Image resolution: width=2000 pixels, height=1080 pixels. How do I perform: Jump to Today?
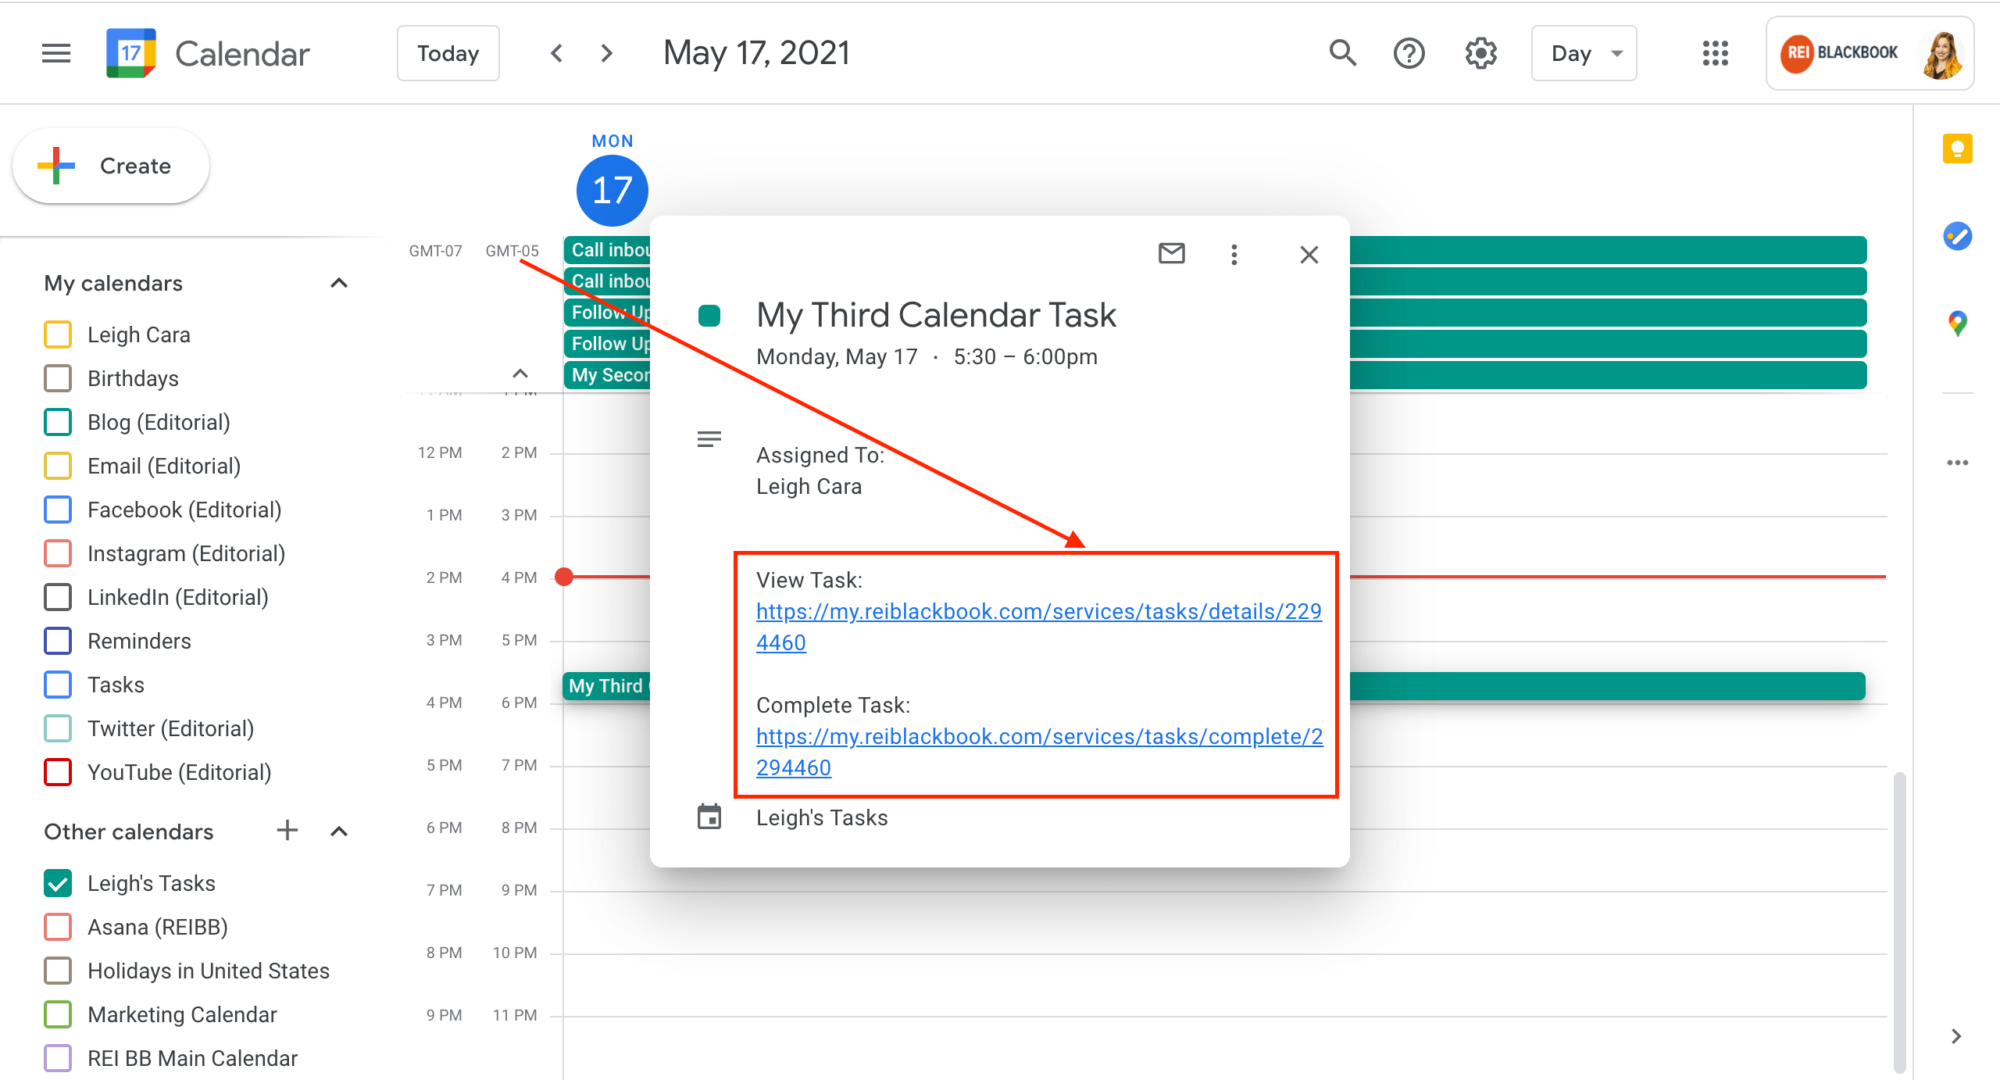coord(448,53)
